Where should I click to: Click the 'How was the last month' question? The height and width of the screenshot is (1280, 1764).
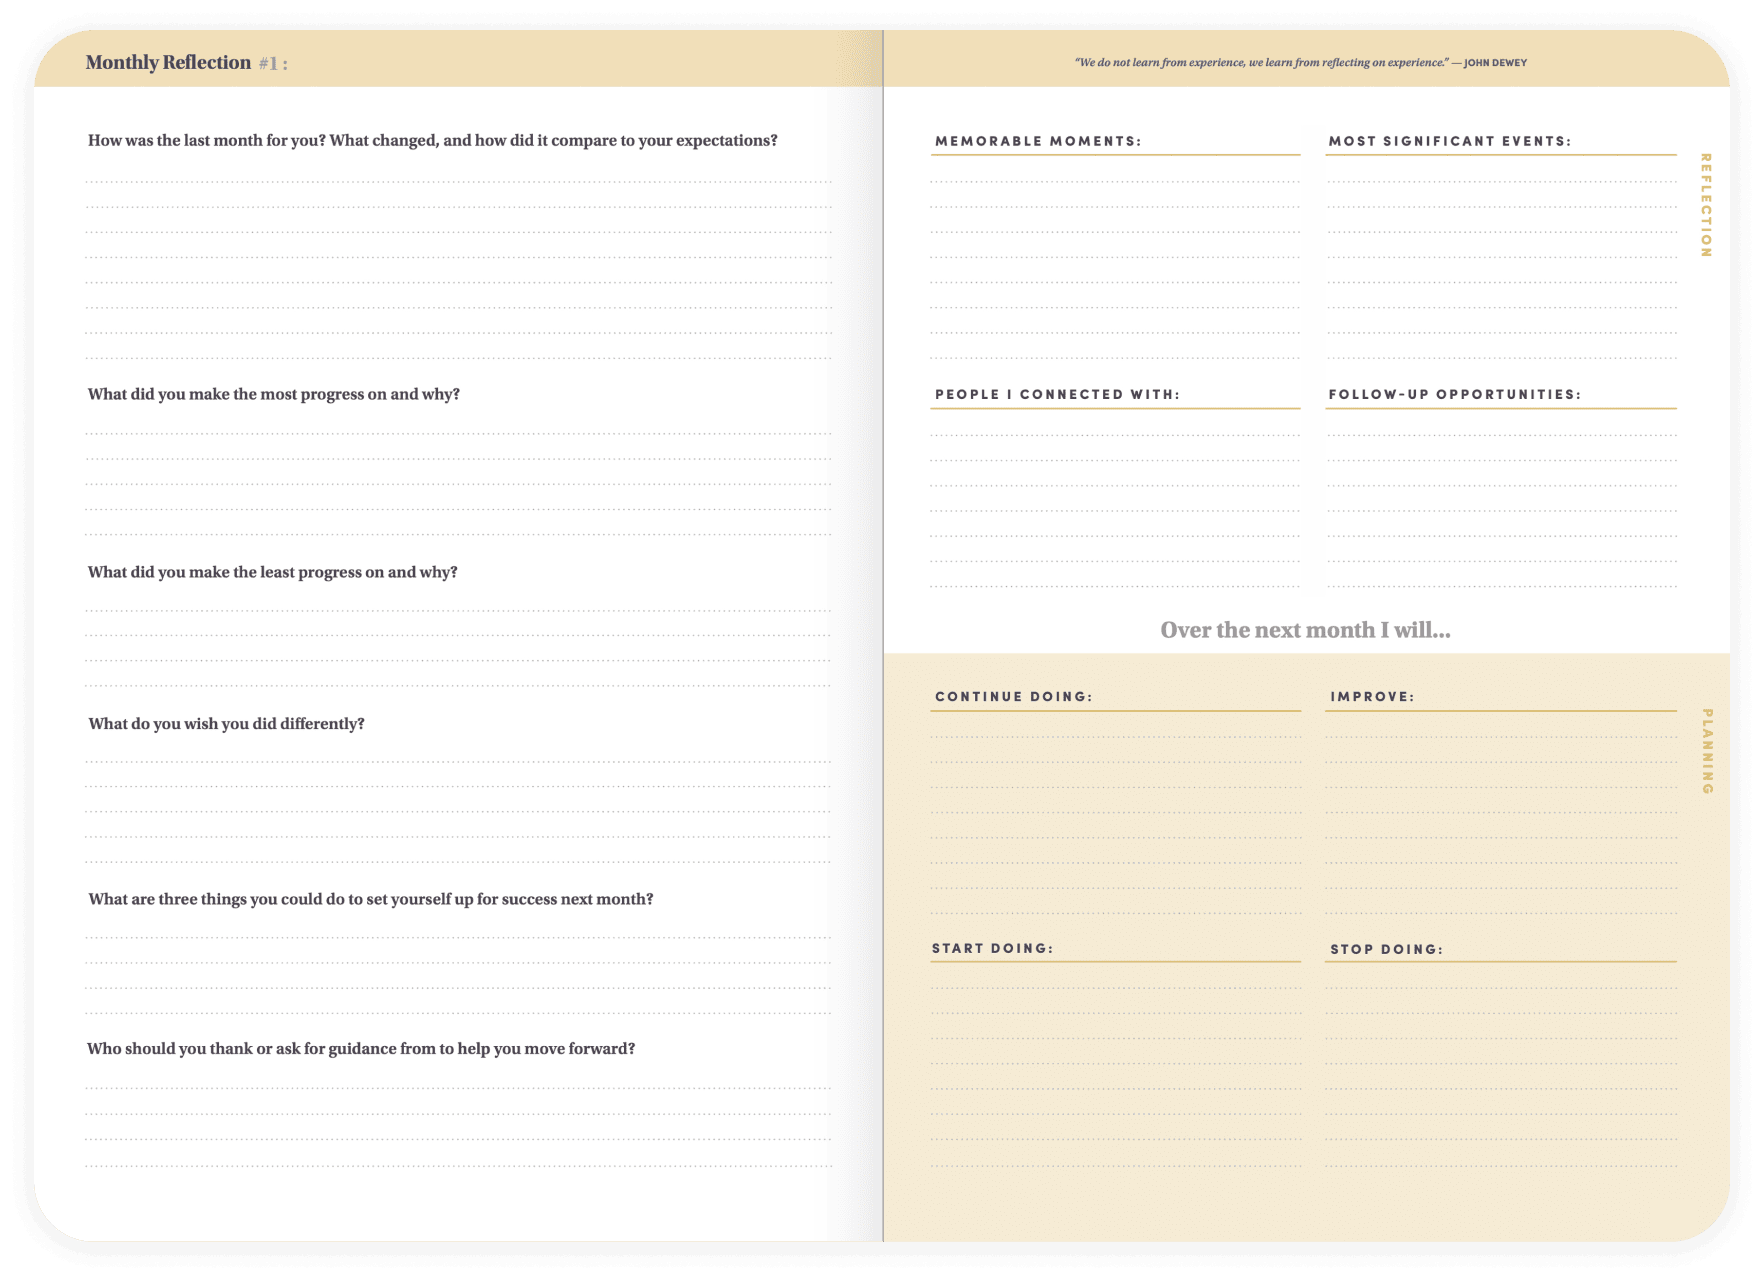point(432,140)
